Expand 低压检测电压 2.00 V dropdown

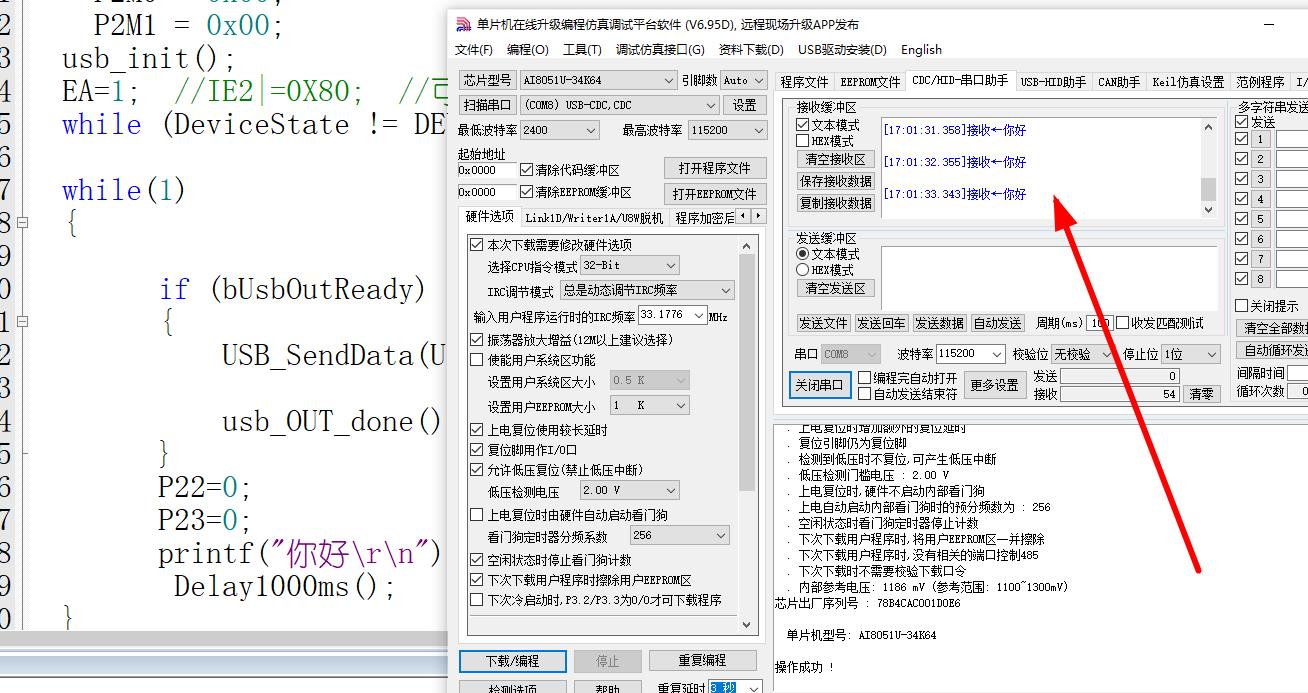pyautogui.click(x=670, y=491)
